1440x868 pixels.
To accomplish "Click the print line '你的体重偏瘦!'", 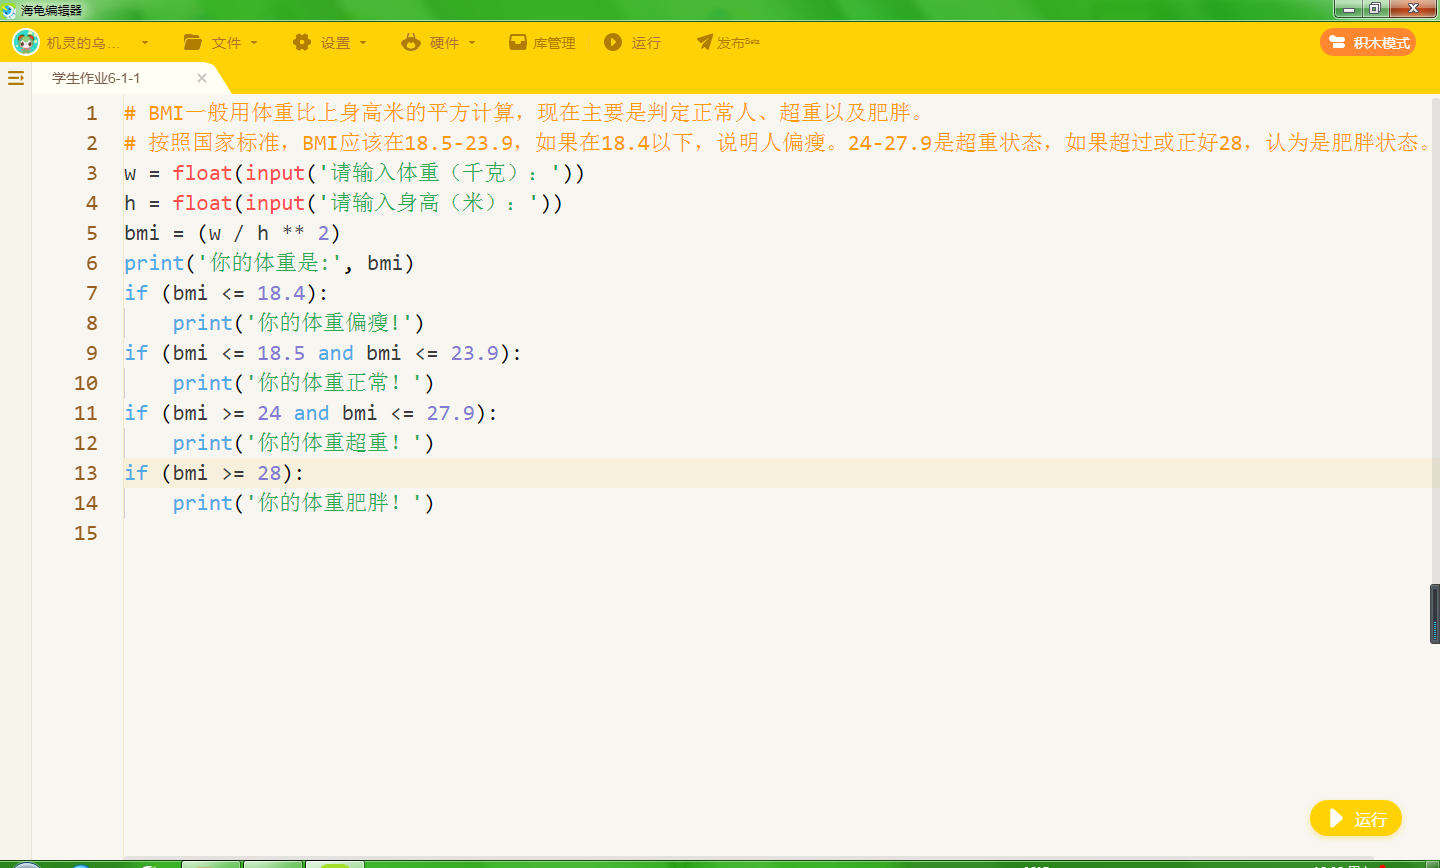I will pos(299,323).
